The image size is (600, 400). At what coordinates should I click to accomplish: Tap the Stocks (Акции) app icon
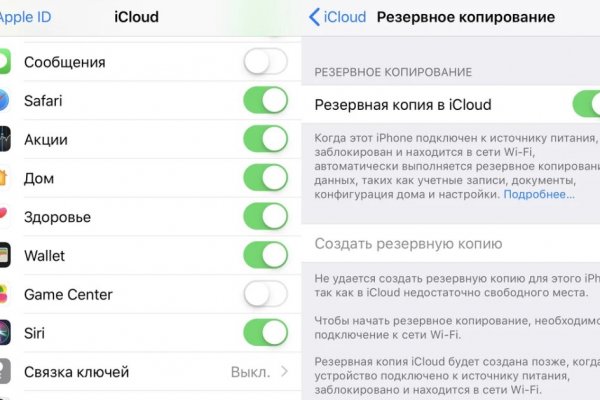pos(4,139)
